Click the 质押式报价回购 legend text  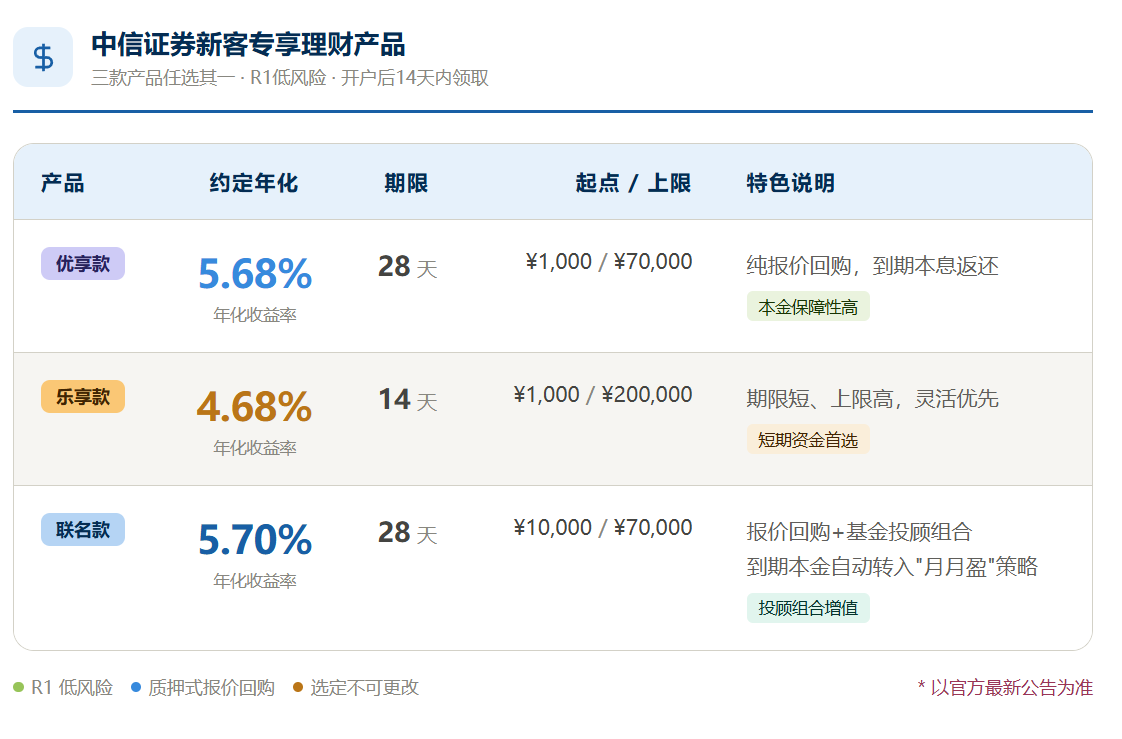(212, 687)
